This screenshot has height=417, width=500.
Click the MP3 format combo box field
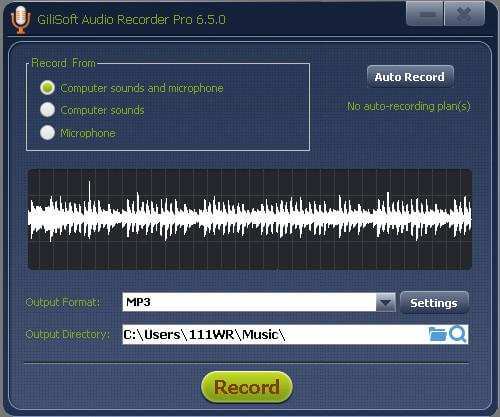[259, 302]
